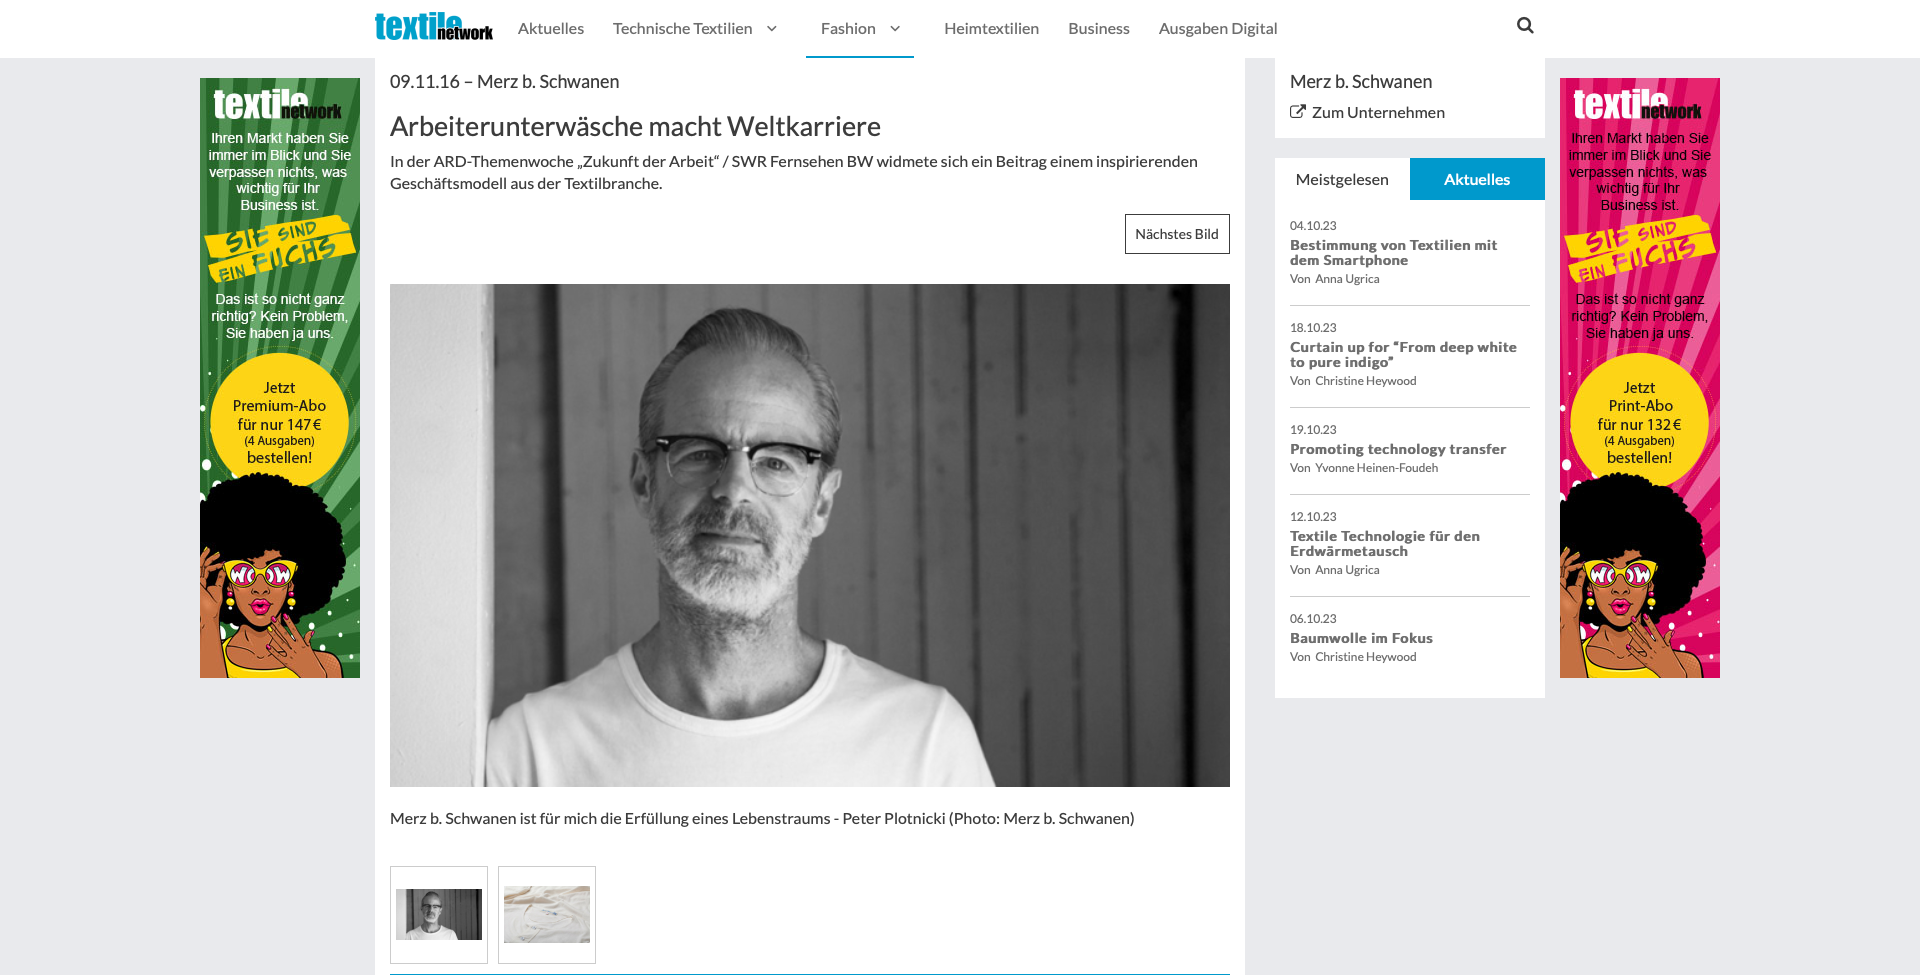Open the textile network logo home link
1920x975 pixels.
point(434,27)
